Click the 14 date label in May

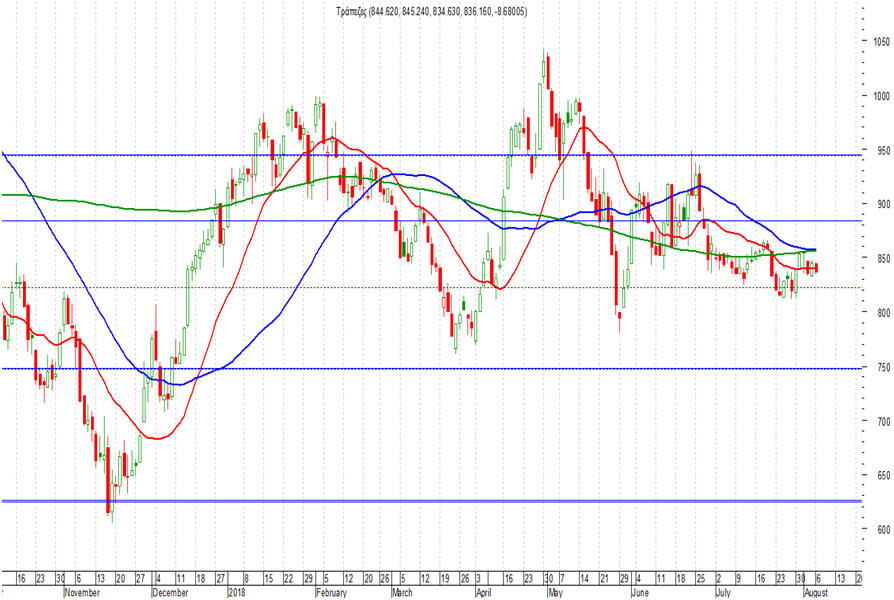(584, 578)
